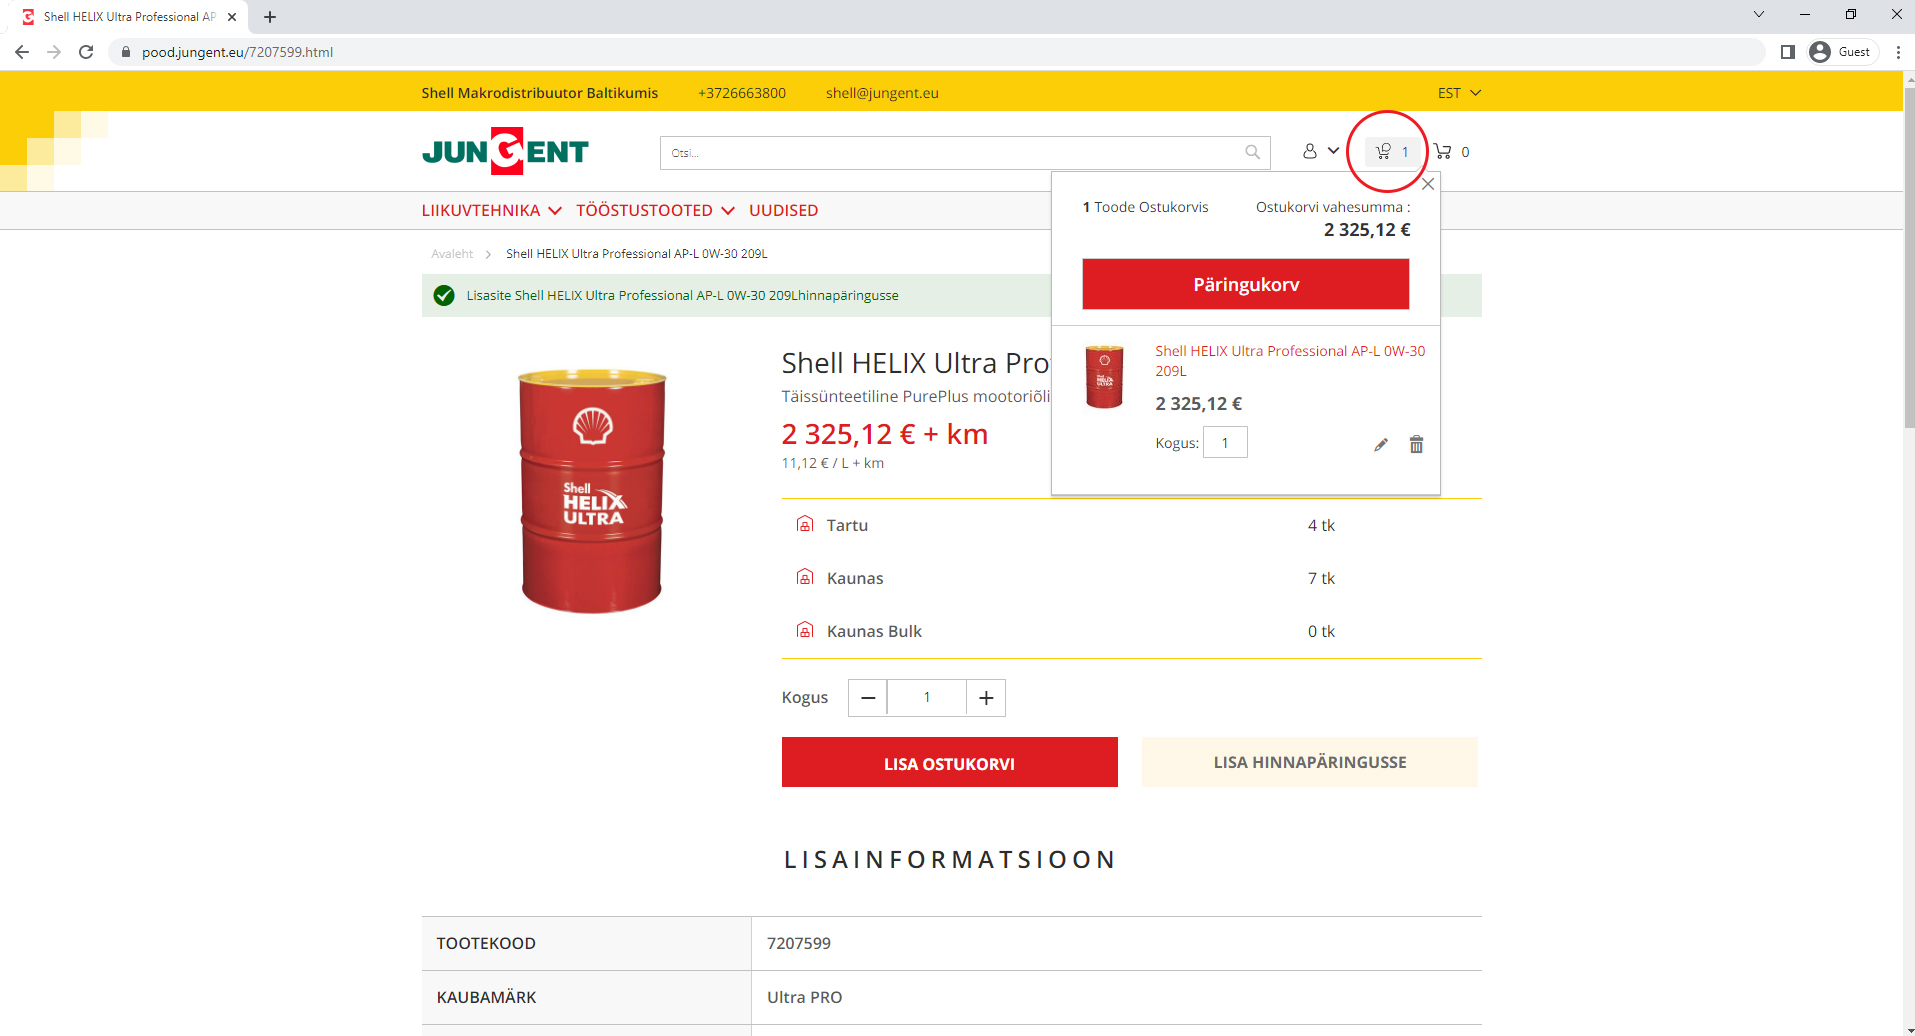Decrease quantity with minus button
Viewport: 1915px width, 1036px height.
[868, 698]
